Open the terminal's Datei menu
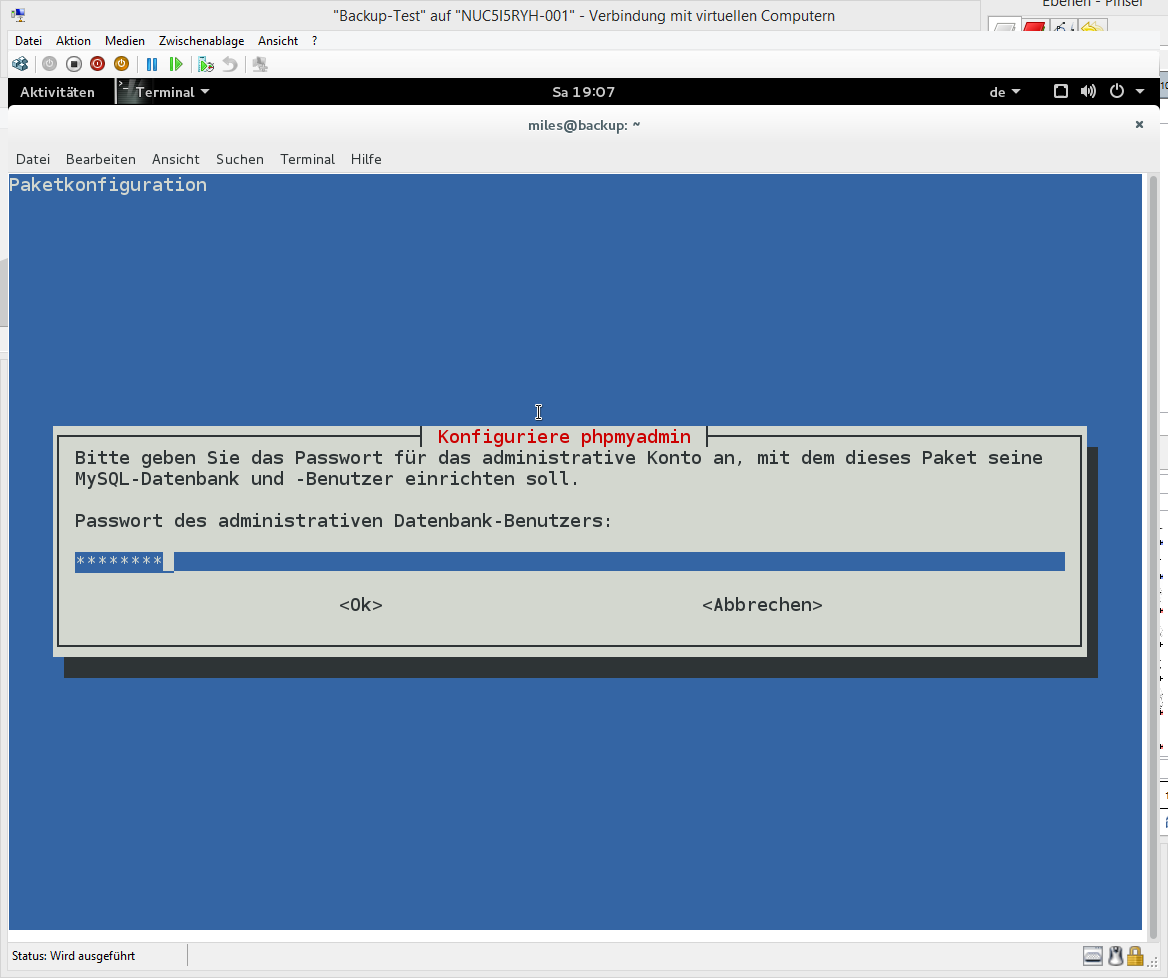This screenshot has height=978, width=1168. point(33,159)
